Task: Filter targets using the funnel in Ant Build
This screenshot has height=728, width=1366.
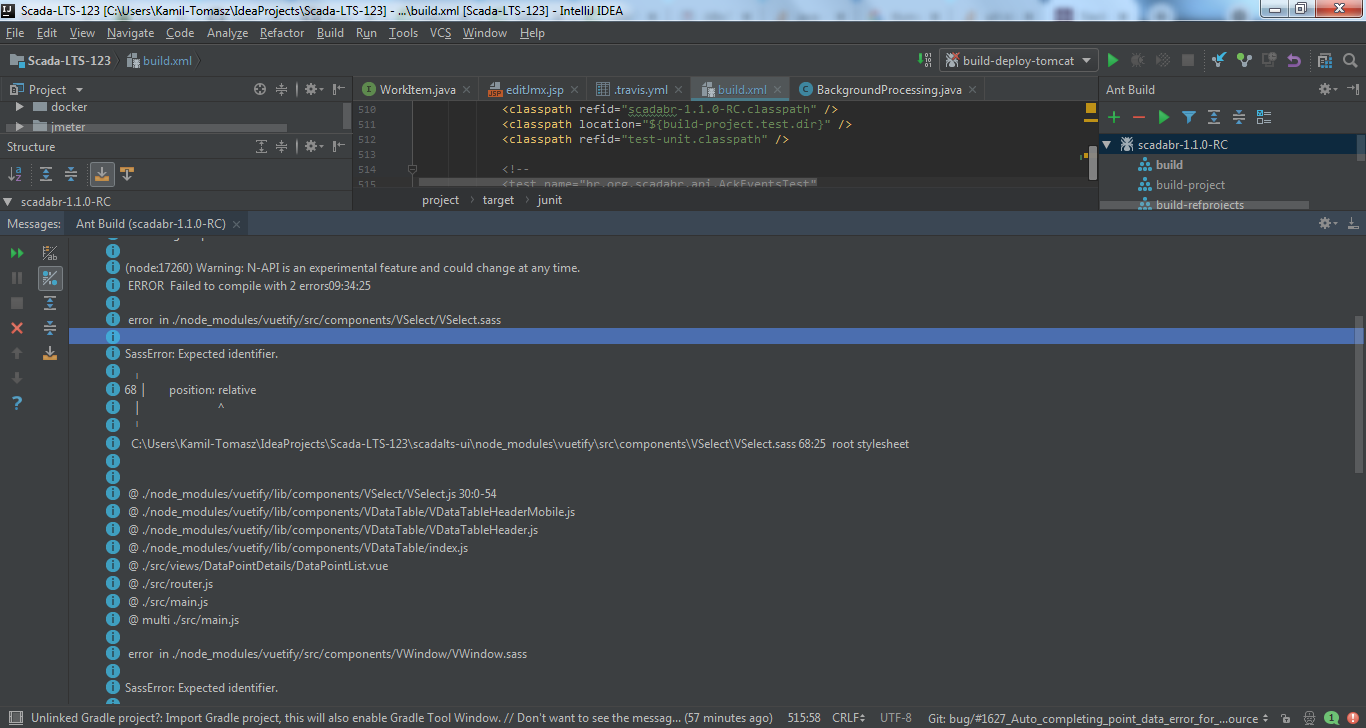Action: pos(1188,117)
